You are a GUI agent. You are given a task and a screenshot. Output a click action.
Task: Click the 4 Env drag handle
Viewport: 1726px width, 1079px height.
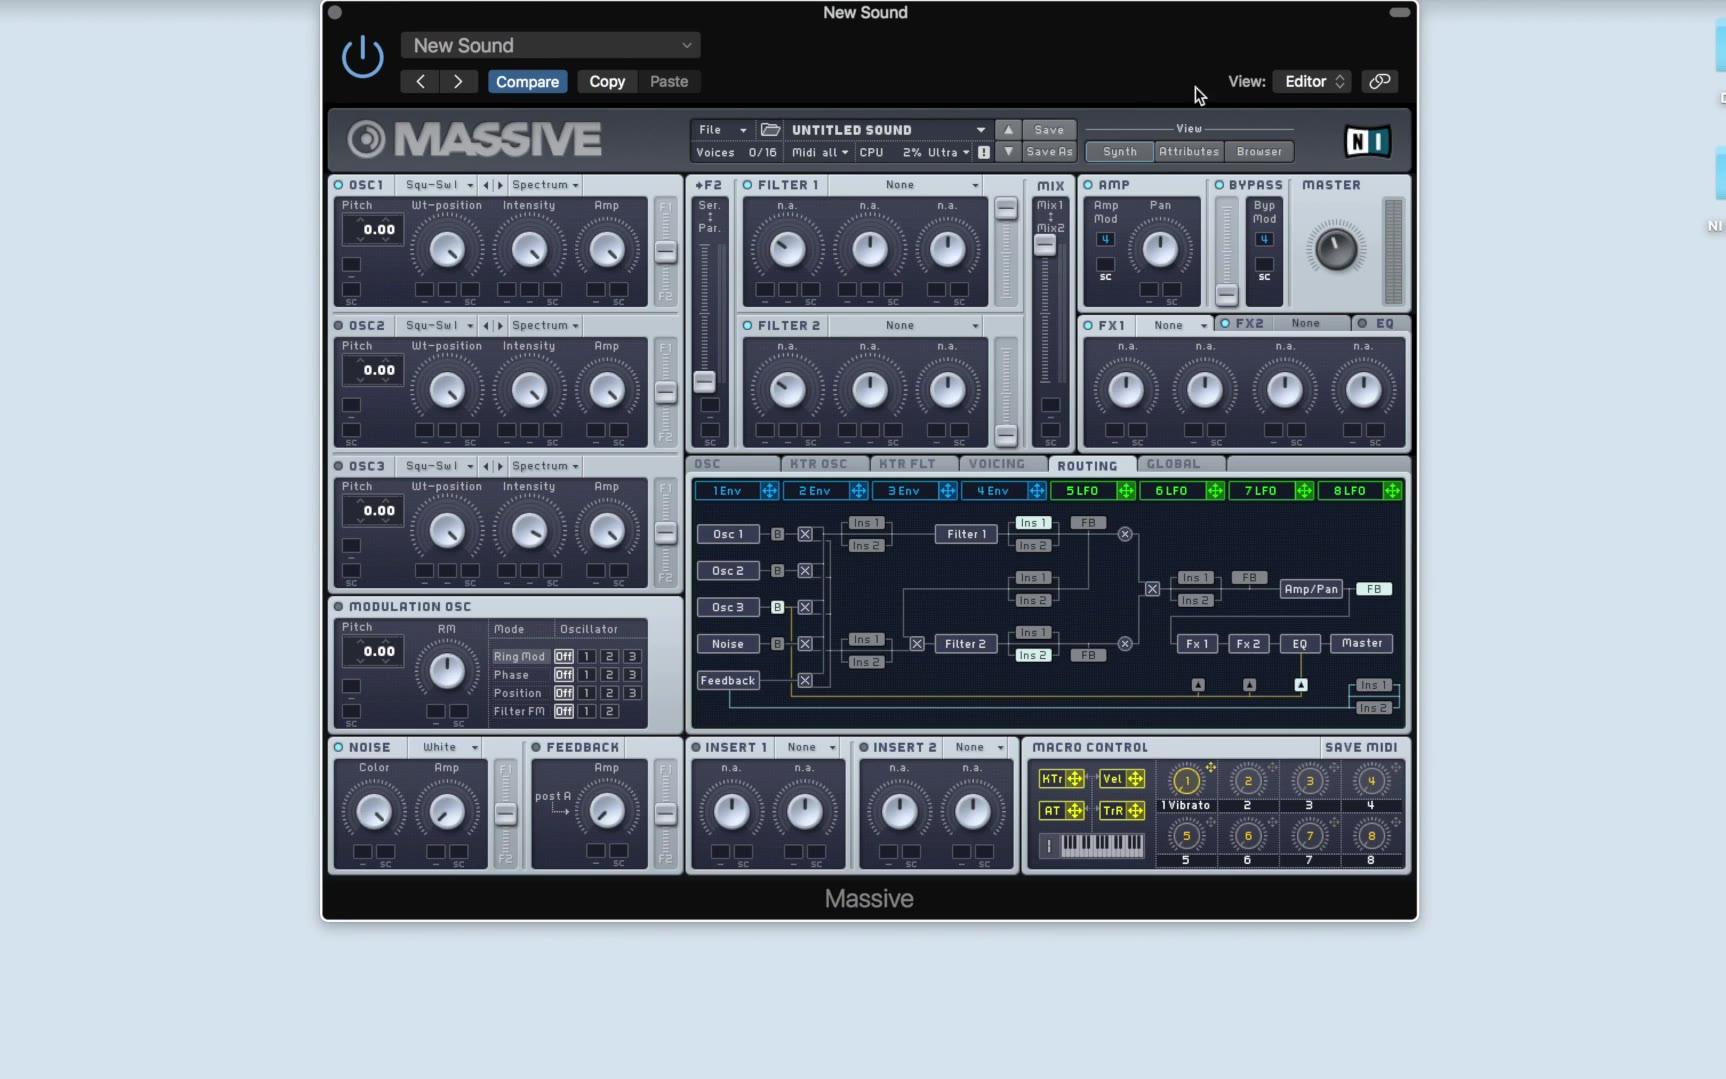click(x=1037, y=491)
